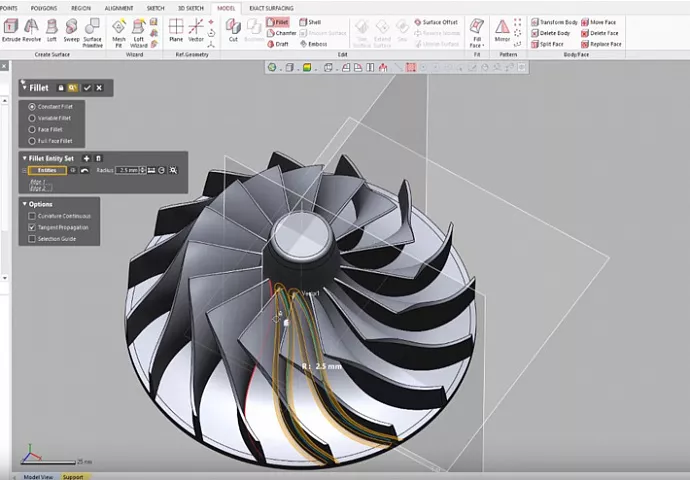Select Edge 1 in entity list
The height and width of the screenshot is (480, 690).
click(38, 181)
